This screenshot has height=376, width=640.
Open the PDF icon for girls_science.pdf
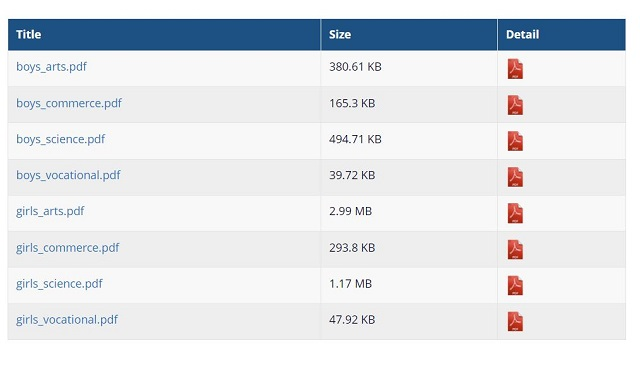click(x=515, y=285)
